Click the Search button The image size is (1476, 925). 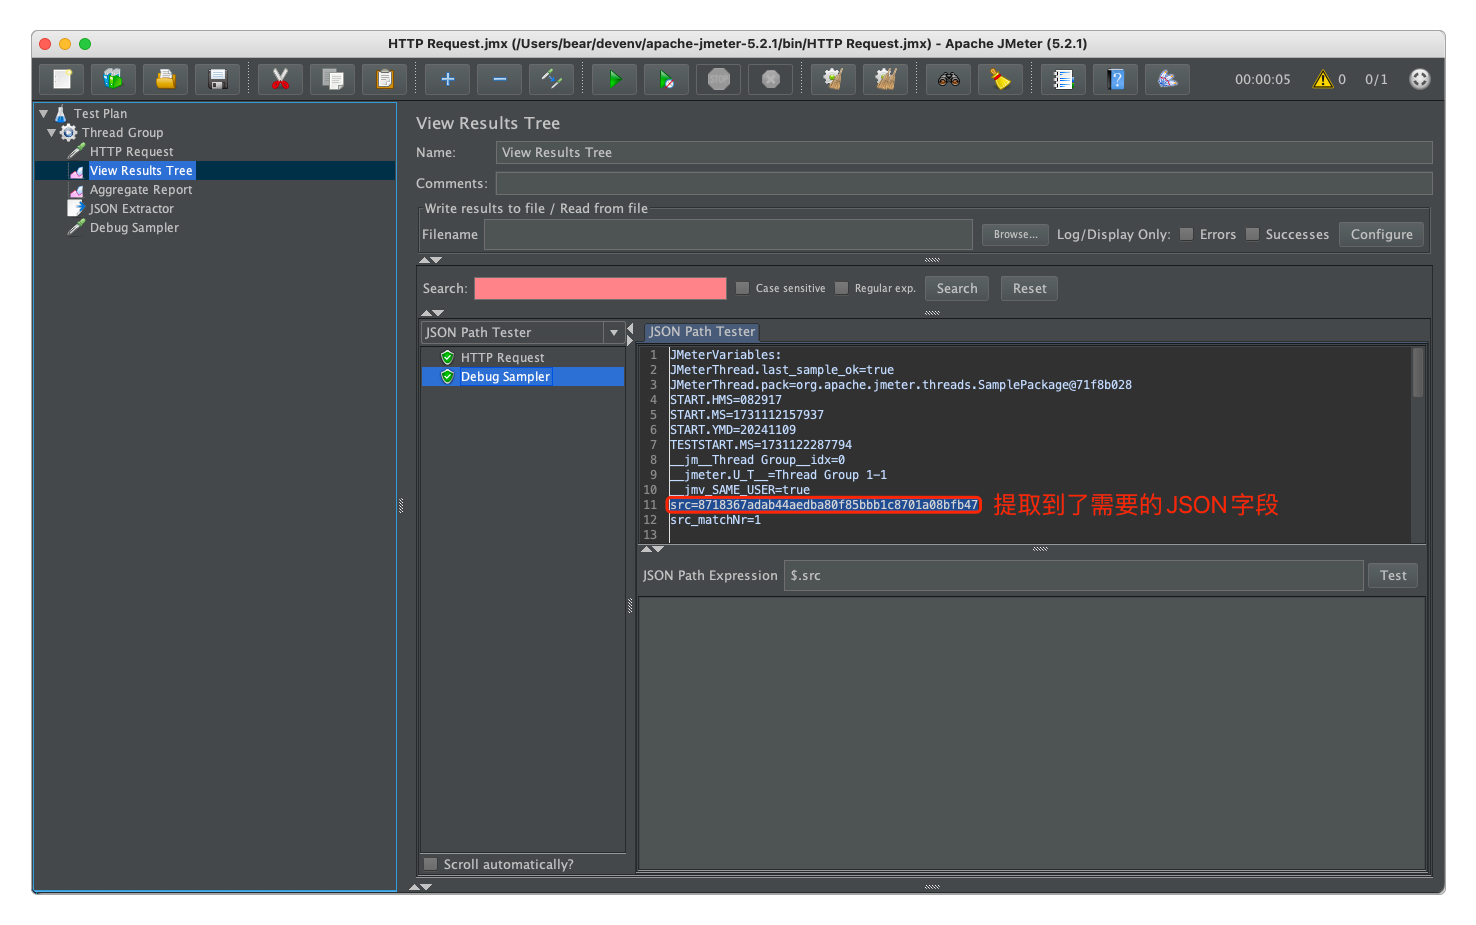(x=957, y=288)
